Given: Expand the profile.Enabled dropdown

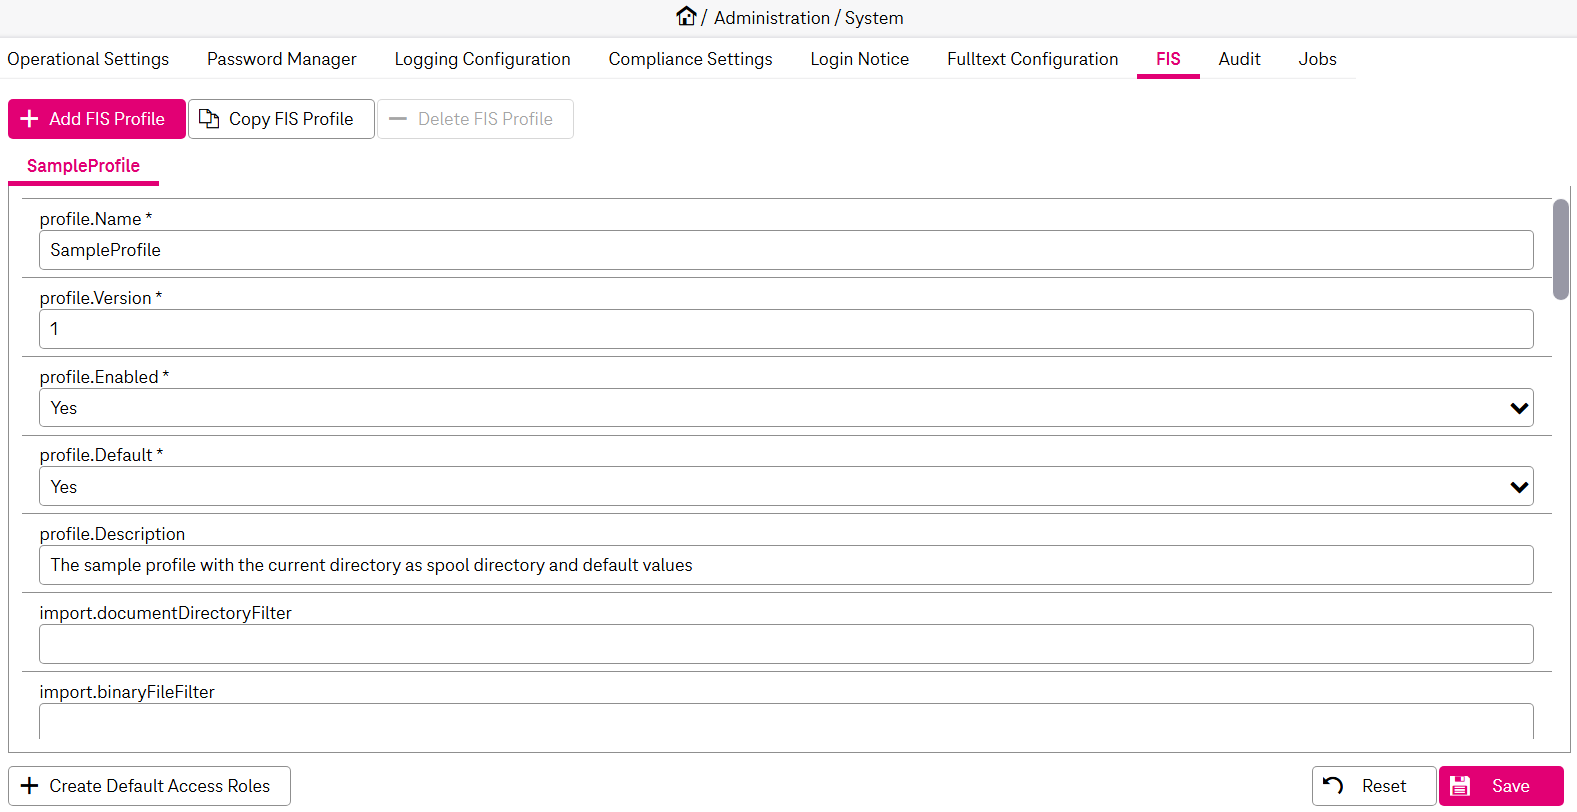Looking at the screenshot, I should coord(1519,408).
